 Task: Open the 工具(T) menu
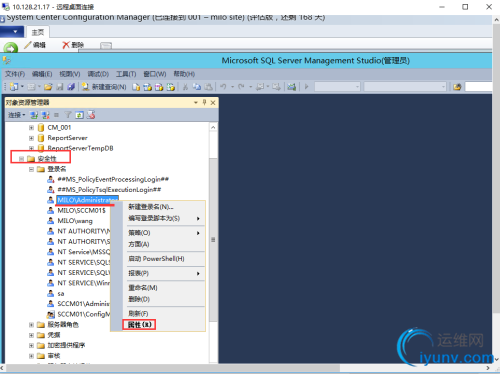(126, 74)
